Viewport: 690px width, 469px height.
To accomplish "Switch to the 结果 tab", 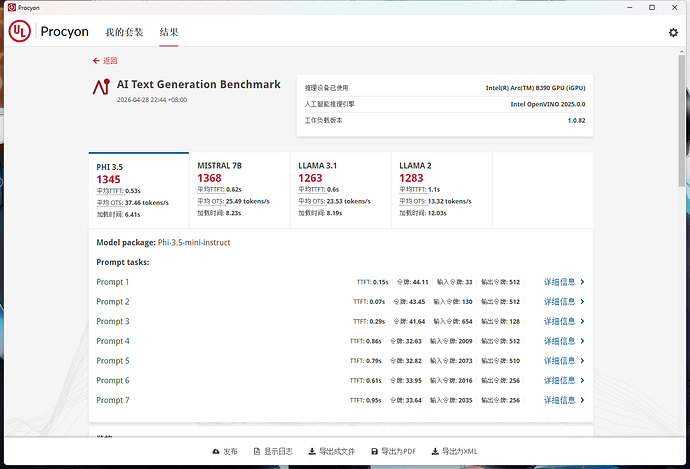I will tap(169, 32).
